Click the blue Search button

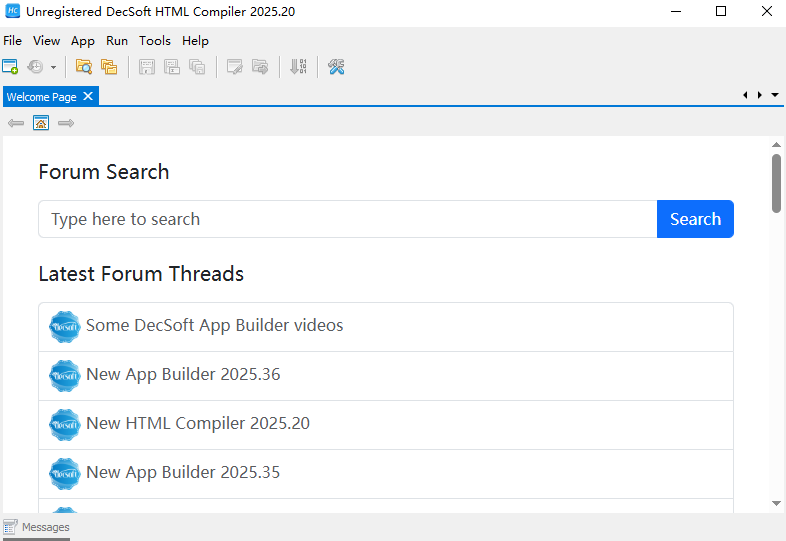point(695,219)
